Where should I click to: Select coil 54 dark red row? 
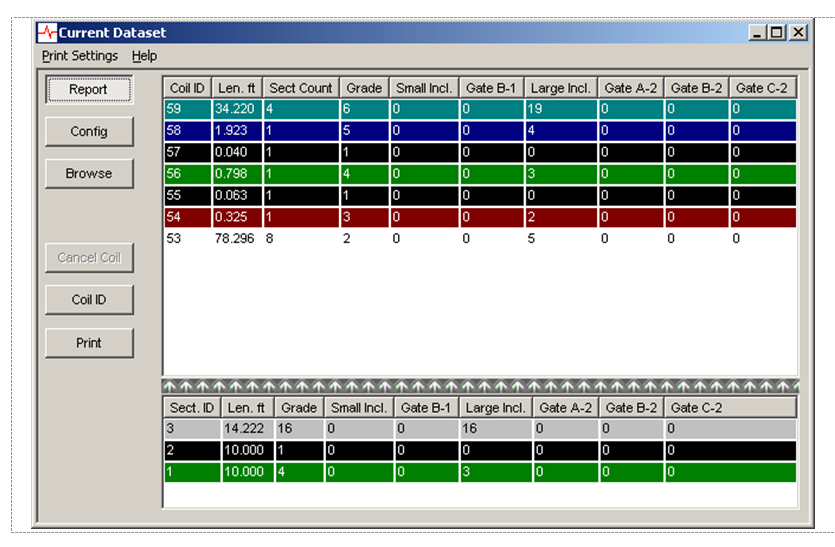480,217
